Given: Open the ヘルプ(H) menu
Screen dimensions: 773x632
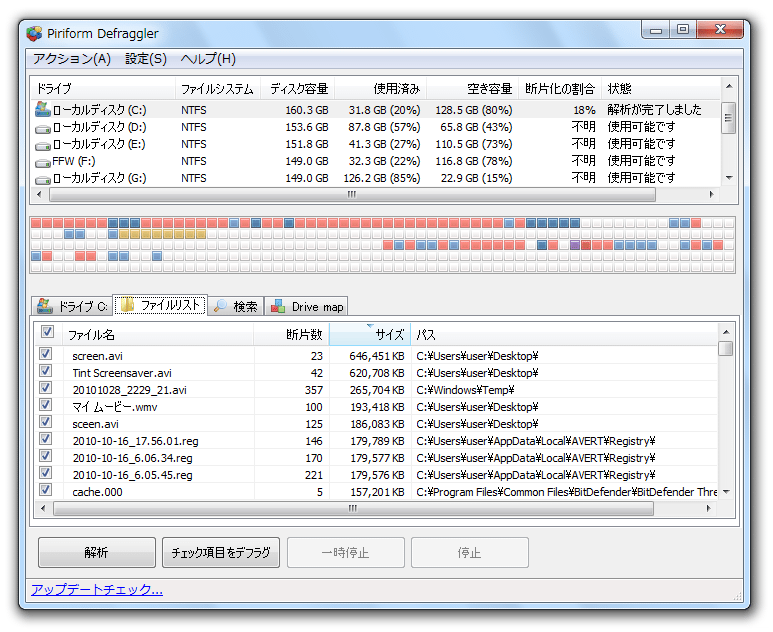Looking at the screenshot, I should point(208,59).
